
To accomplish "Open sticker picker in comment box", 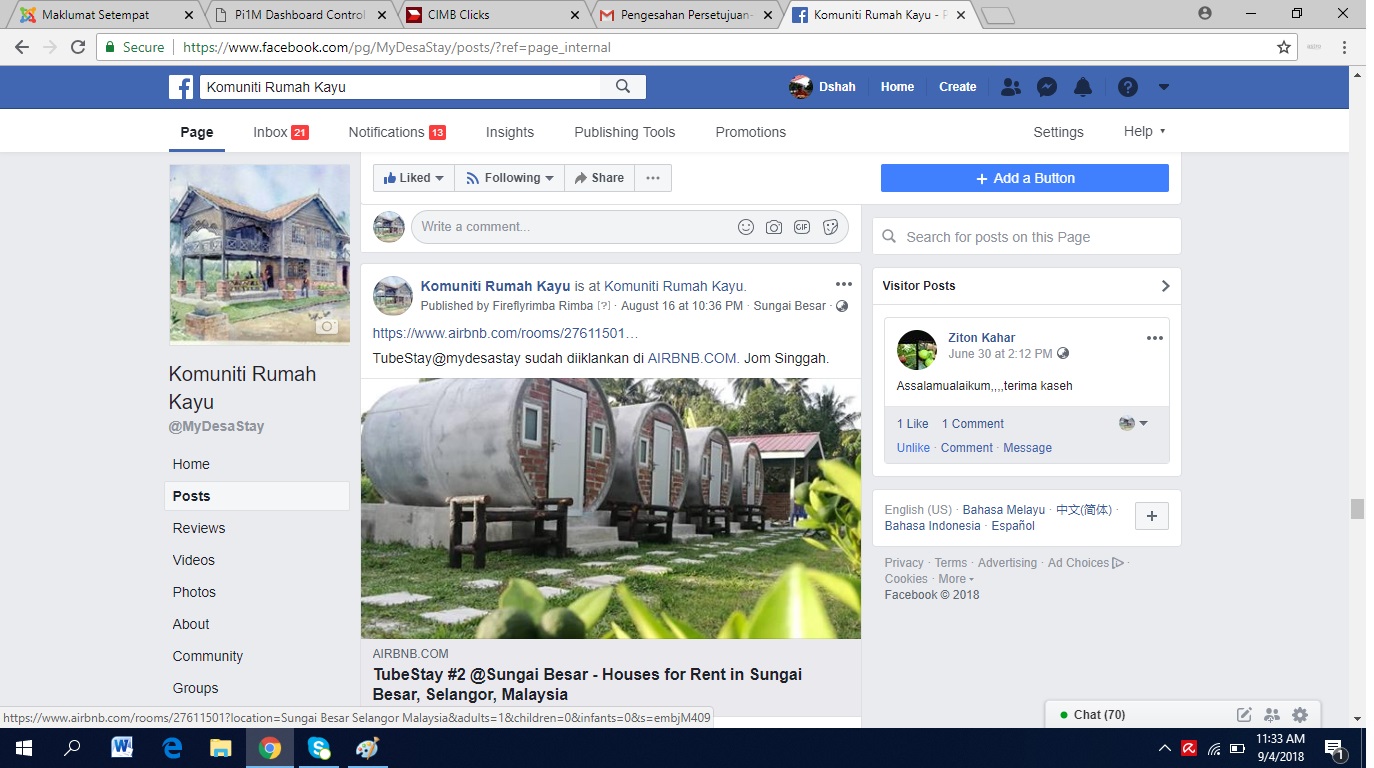I will [830, 227].
